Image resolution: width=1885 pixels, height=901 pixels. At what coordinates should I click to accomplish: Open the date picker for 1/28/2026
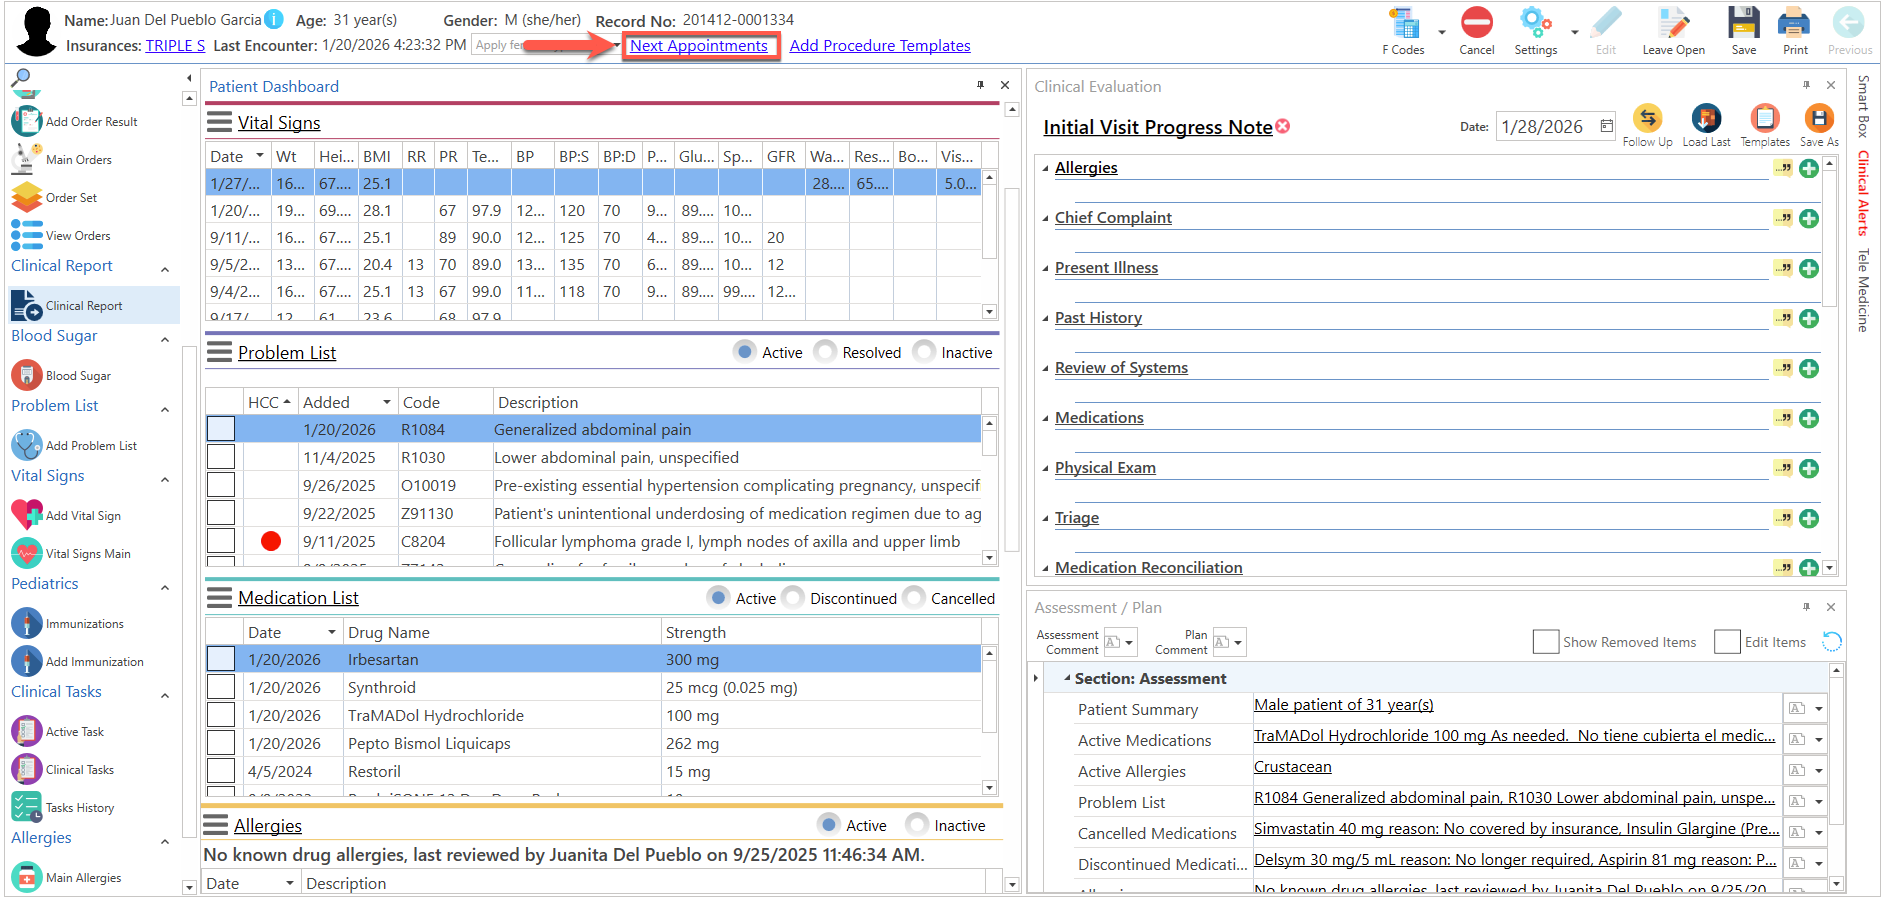[x=1606, y=126]
